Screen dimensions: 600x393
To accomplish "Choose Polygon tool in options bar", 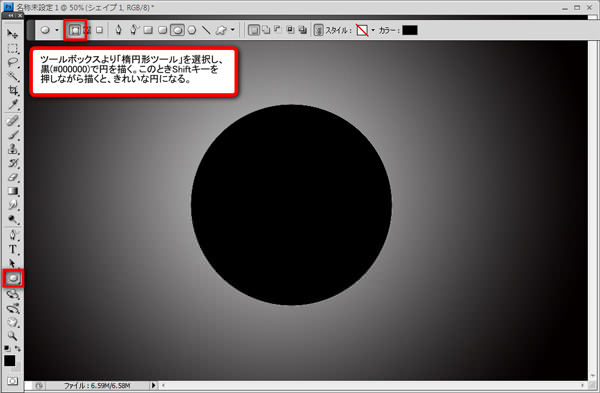I will coord(192,30).
